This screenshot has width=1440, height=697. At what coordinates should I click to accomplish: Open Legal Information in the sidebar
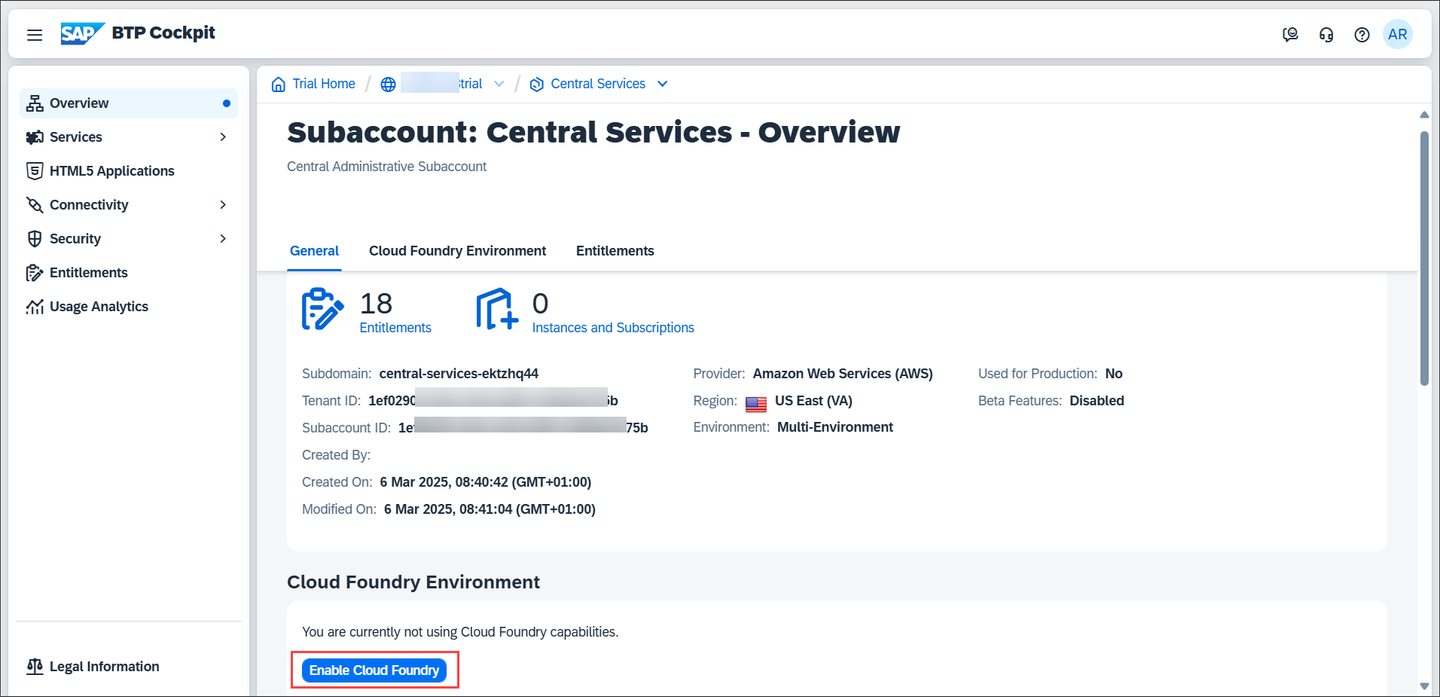point(129,667)
